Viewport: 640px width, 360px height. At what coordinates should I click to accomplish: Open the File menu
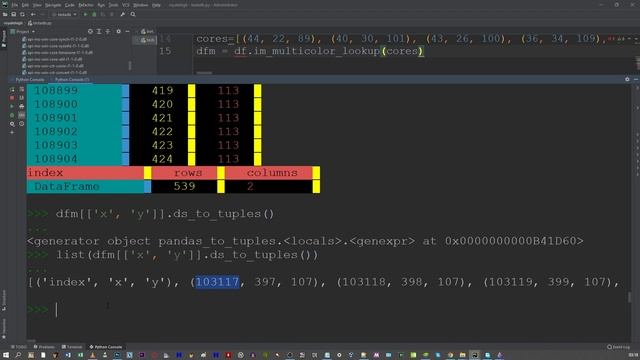click(x=15, y=5)
